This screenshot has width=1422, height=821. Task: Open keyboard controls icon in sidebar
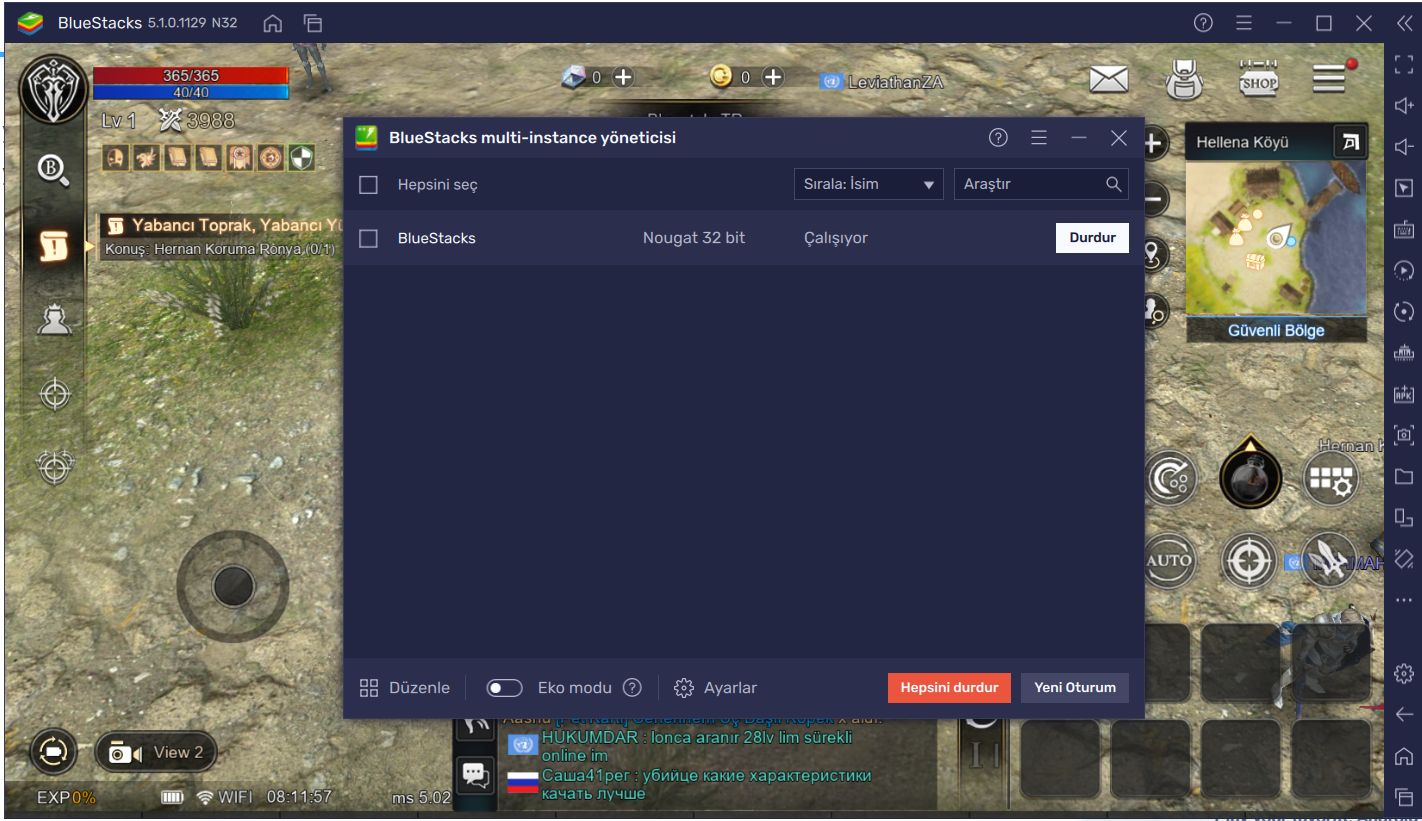click(1403, 229)
